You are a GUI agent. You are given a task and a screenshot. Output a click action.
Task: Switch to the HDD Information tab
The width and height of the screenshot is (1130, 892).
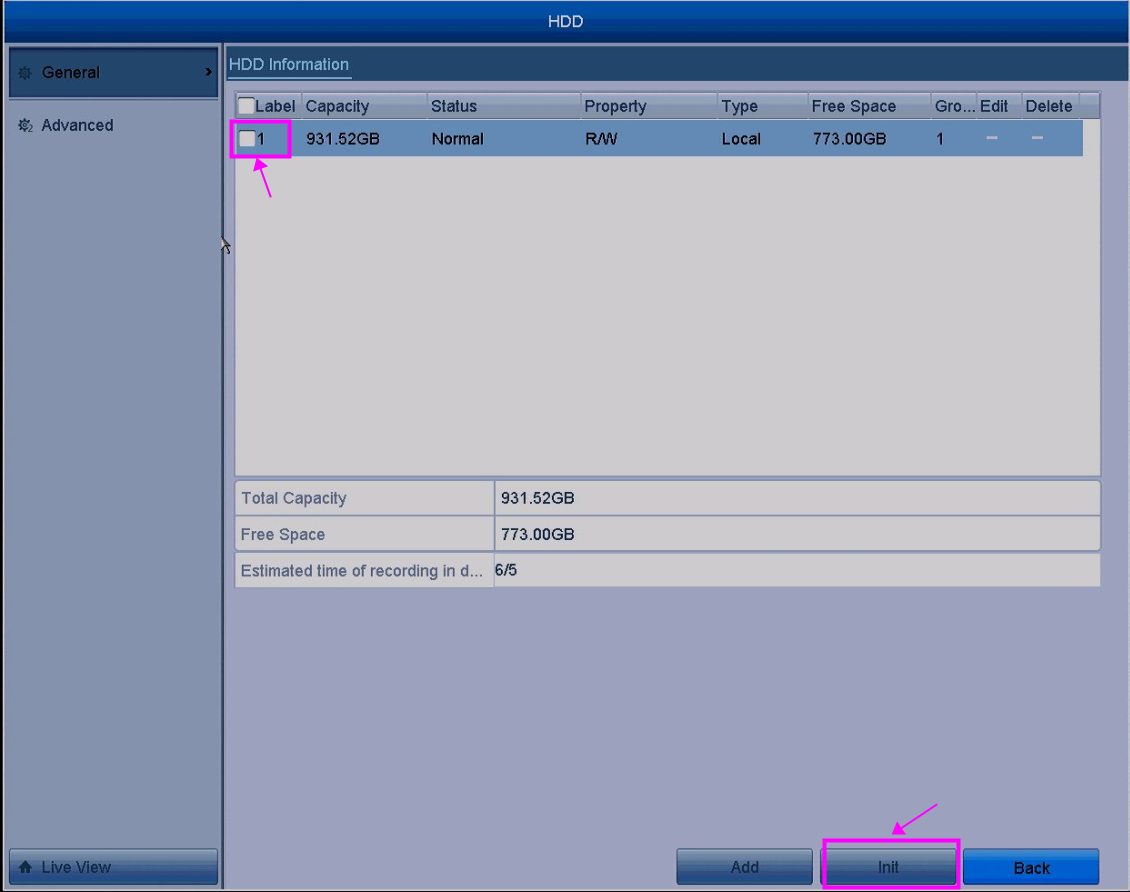point(289,65)
